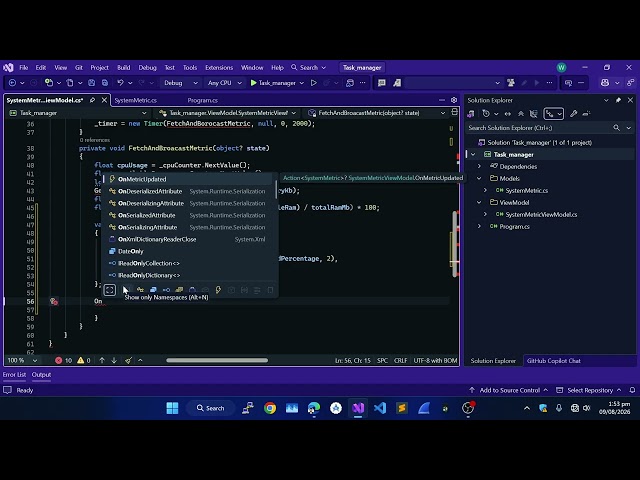Switch to the Program.cs editor tab
Screen dimensions: 640x480
pyautogui.click(x=202, y=100)
